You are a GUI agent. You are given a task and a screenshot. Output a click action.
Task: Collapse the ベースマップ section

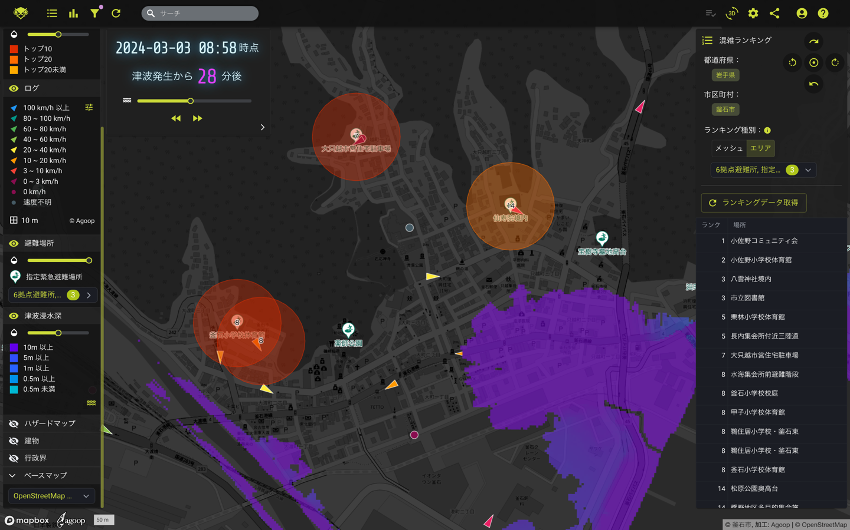(x=13, y=475)
